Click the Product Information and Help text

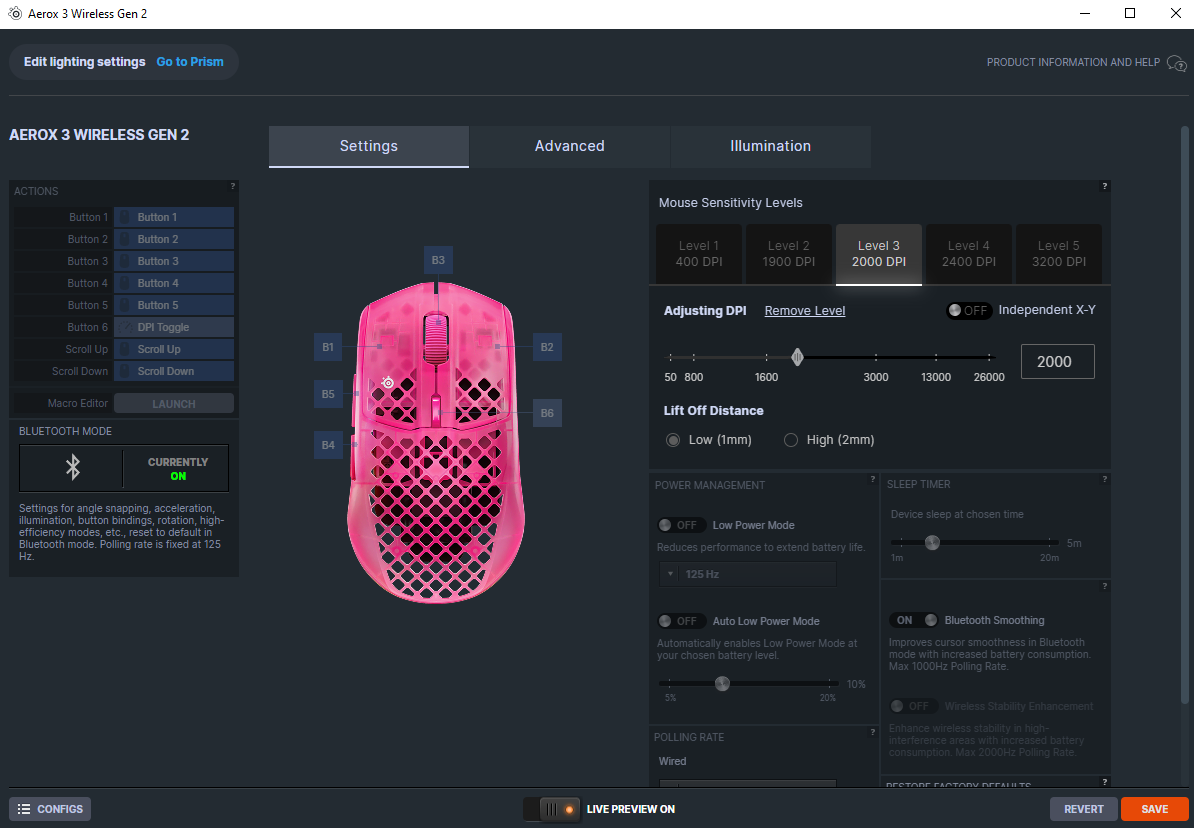tap(1073, 62)
